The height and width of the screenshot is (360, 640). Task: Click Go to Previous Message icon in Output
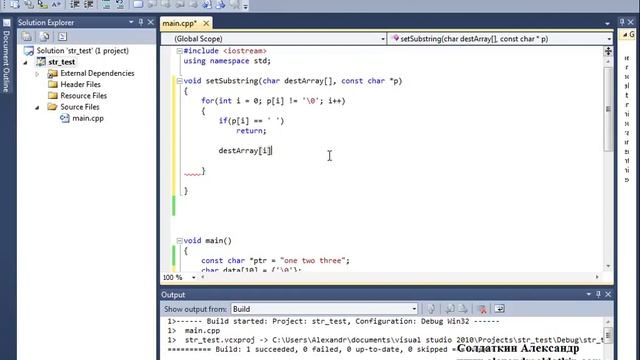click(450, 309)
